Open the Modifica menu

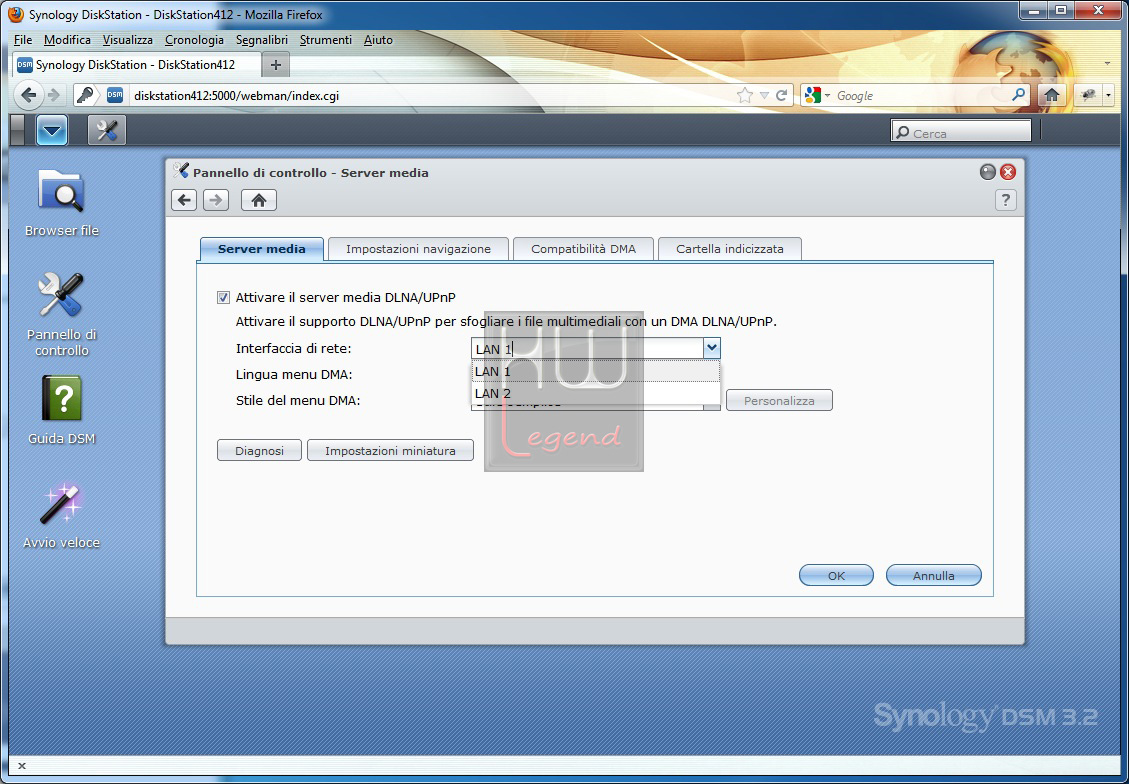(67, 40)
